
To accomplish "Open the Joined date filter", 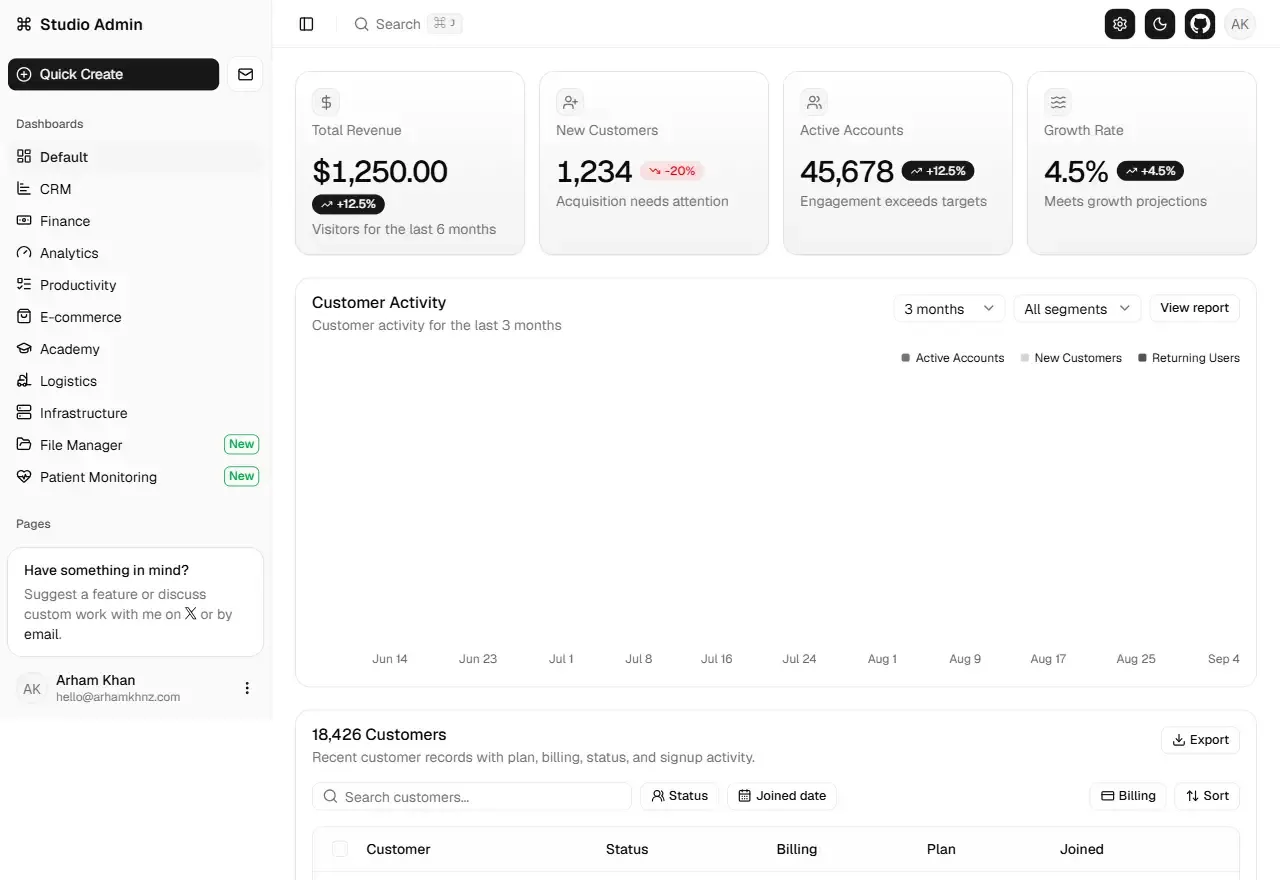I will click(782, 796).
